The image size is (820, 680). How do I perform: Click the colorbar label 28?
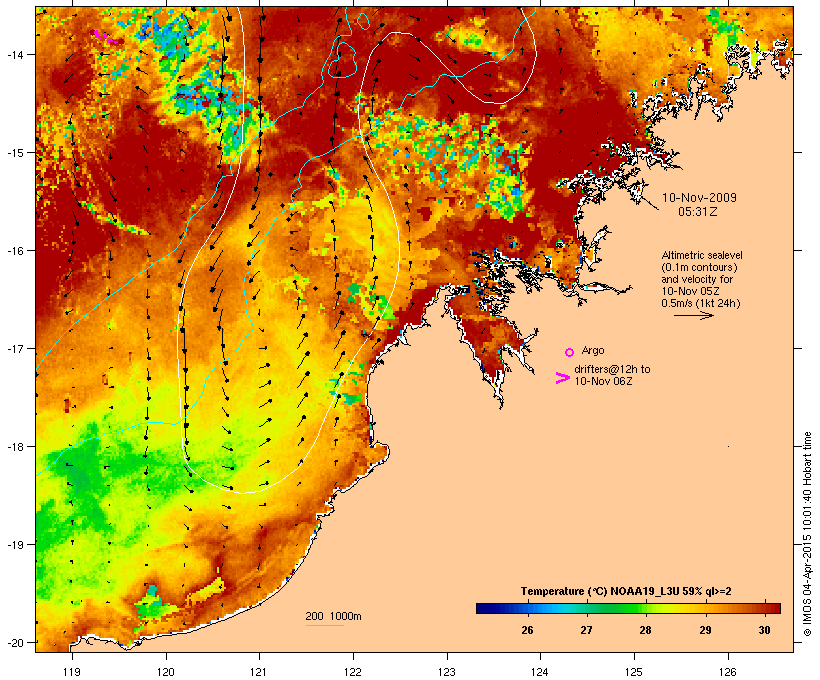click(645, 630)
